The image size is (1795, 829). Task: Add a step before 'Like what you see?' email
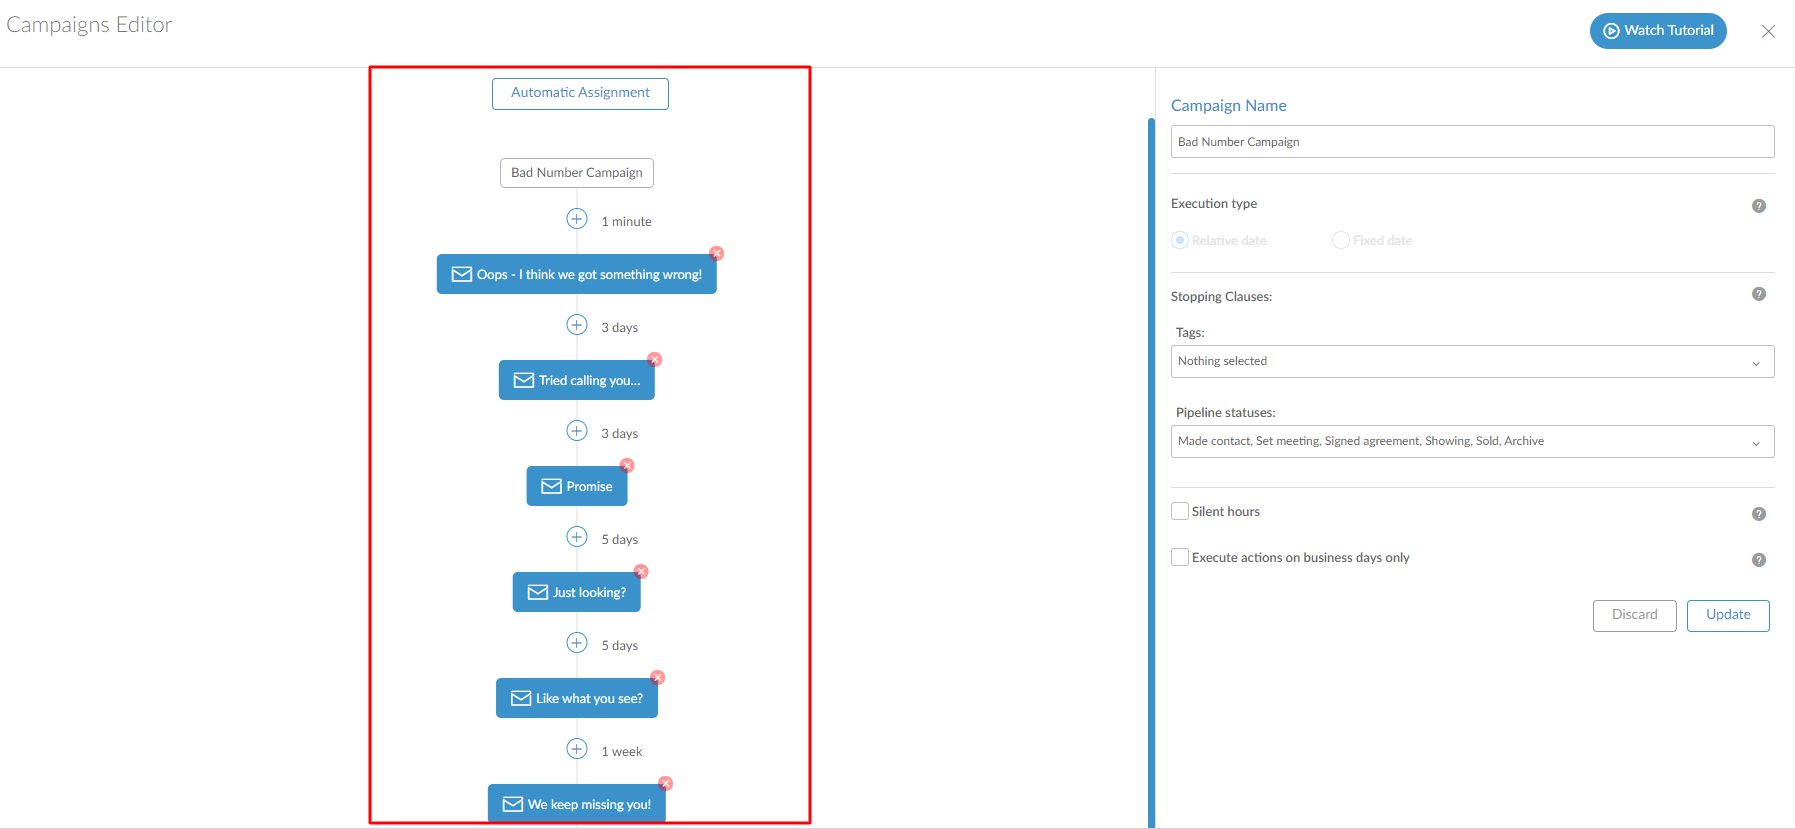point(577,643)
